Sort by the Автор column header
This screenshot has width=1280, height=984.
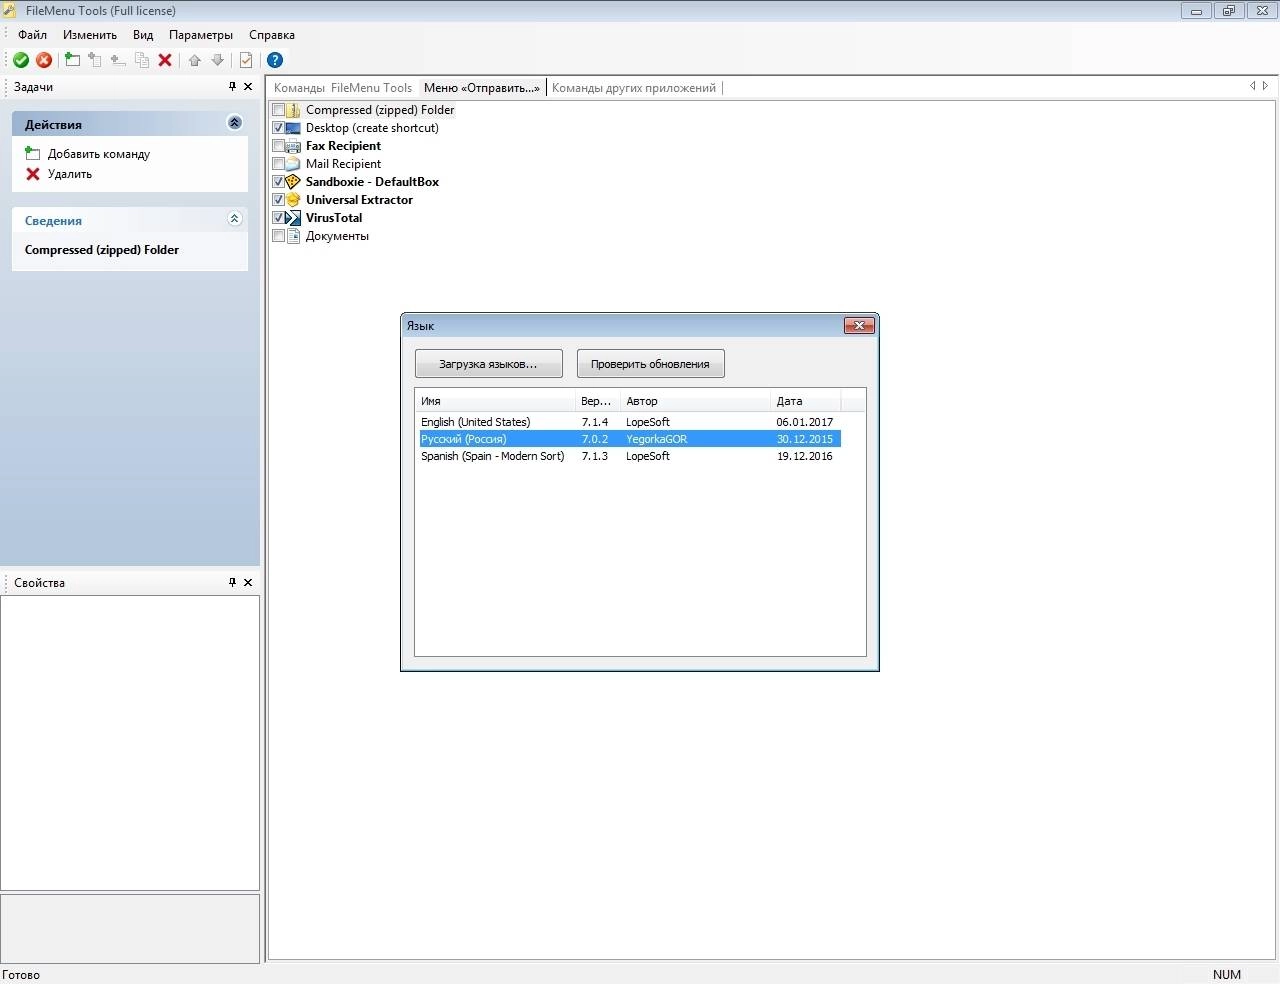696,401
